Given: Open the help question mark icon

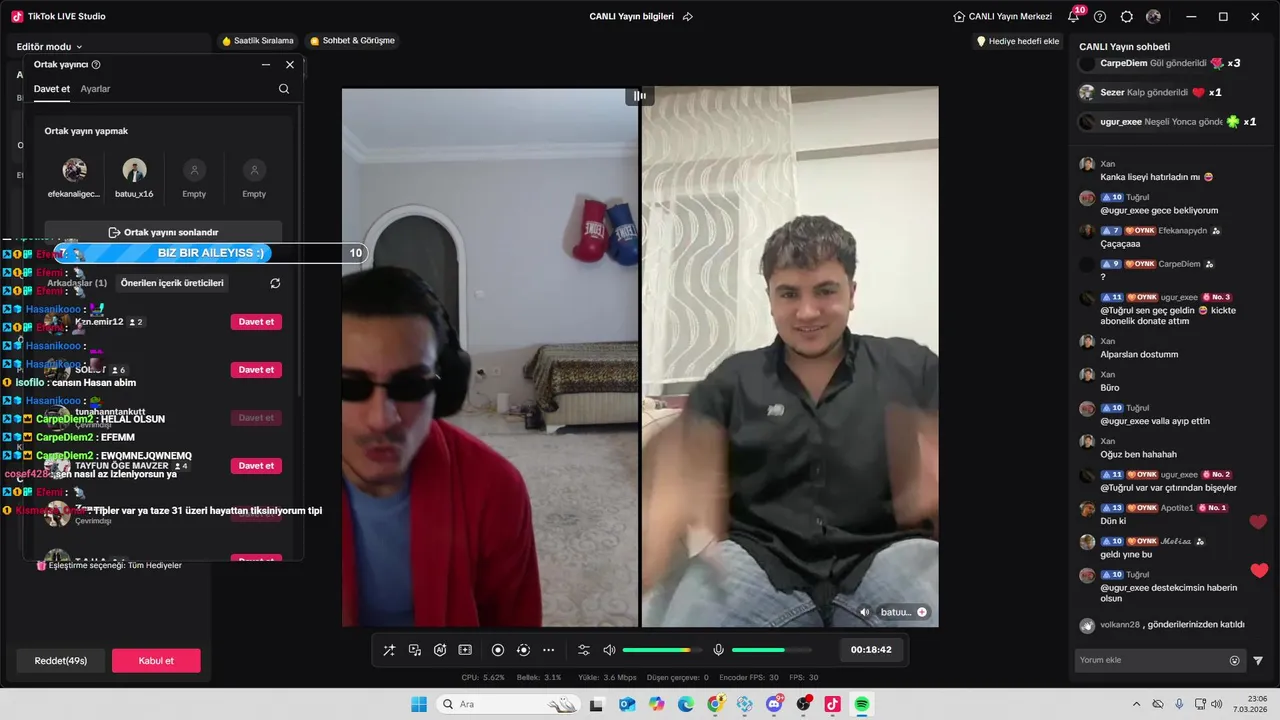Looking at the screenshot, I should pyautogui.click(x=1100, y=17).
